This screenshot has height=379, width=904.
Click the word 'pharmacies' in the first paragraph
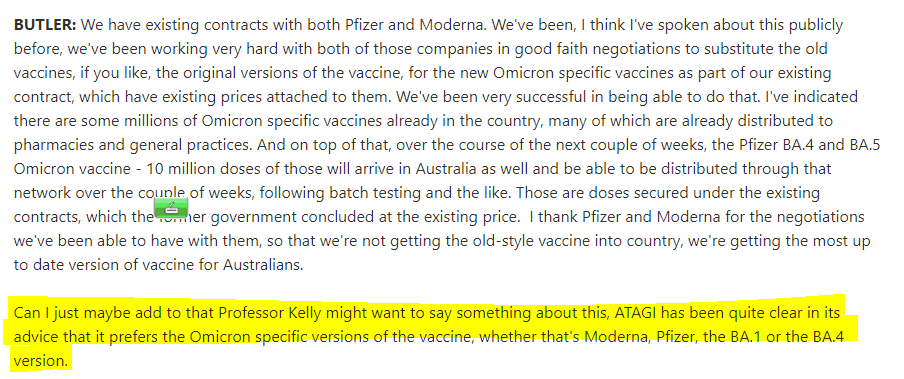46,145
